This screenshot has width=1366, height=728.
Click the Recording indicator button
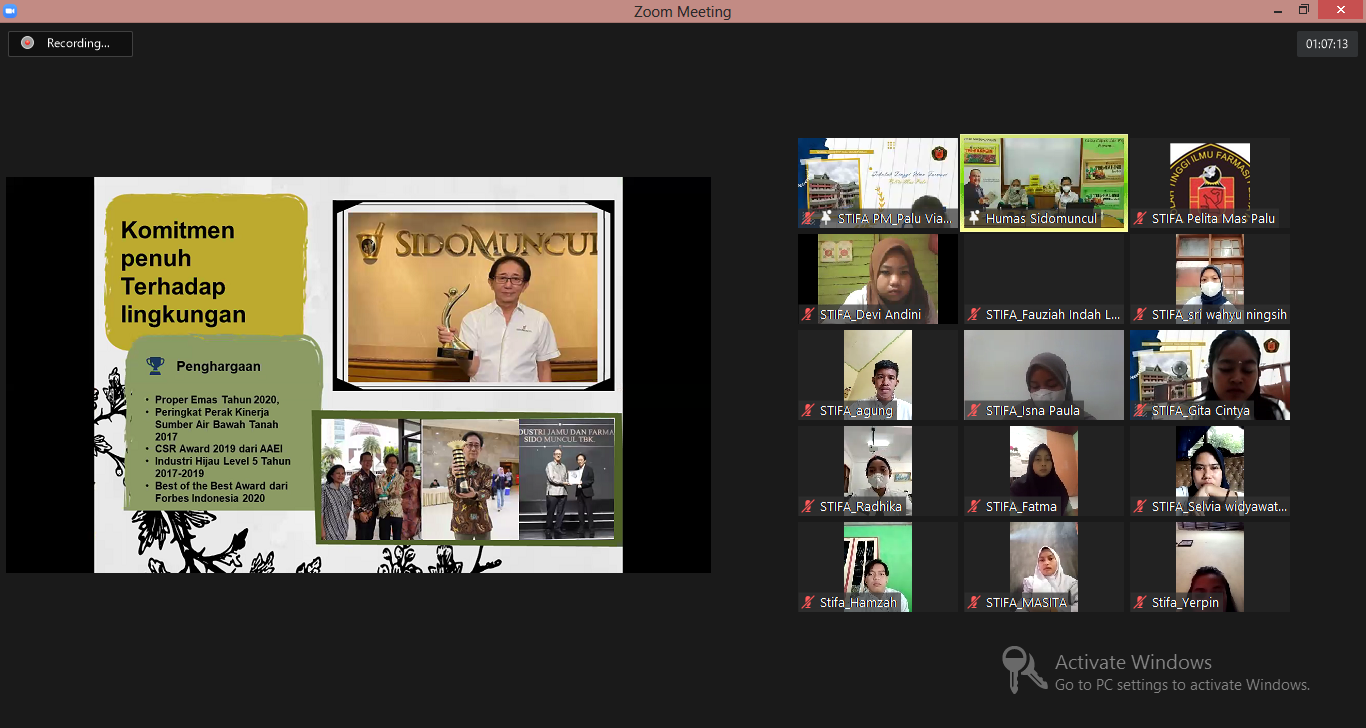coord(70,43)
